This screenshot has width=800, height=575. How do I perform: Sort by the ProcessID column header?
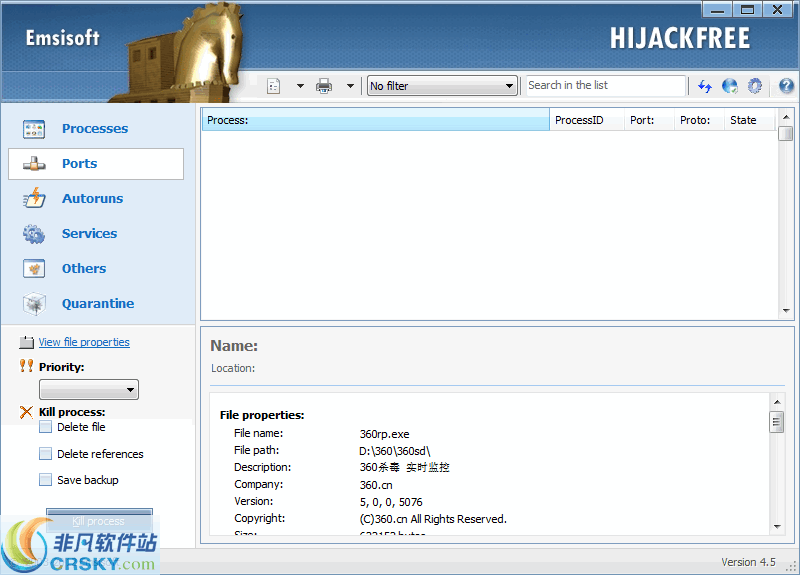(587, 120)
